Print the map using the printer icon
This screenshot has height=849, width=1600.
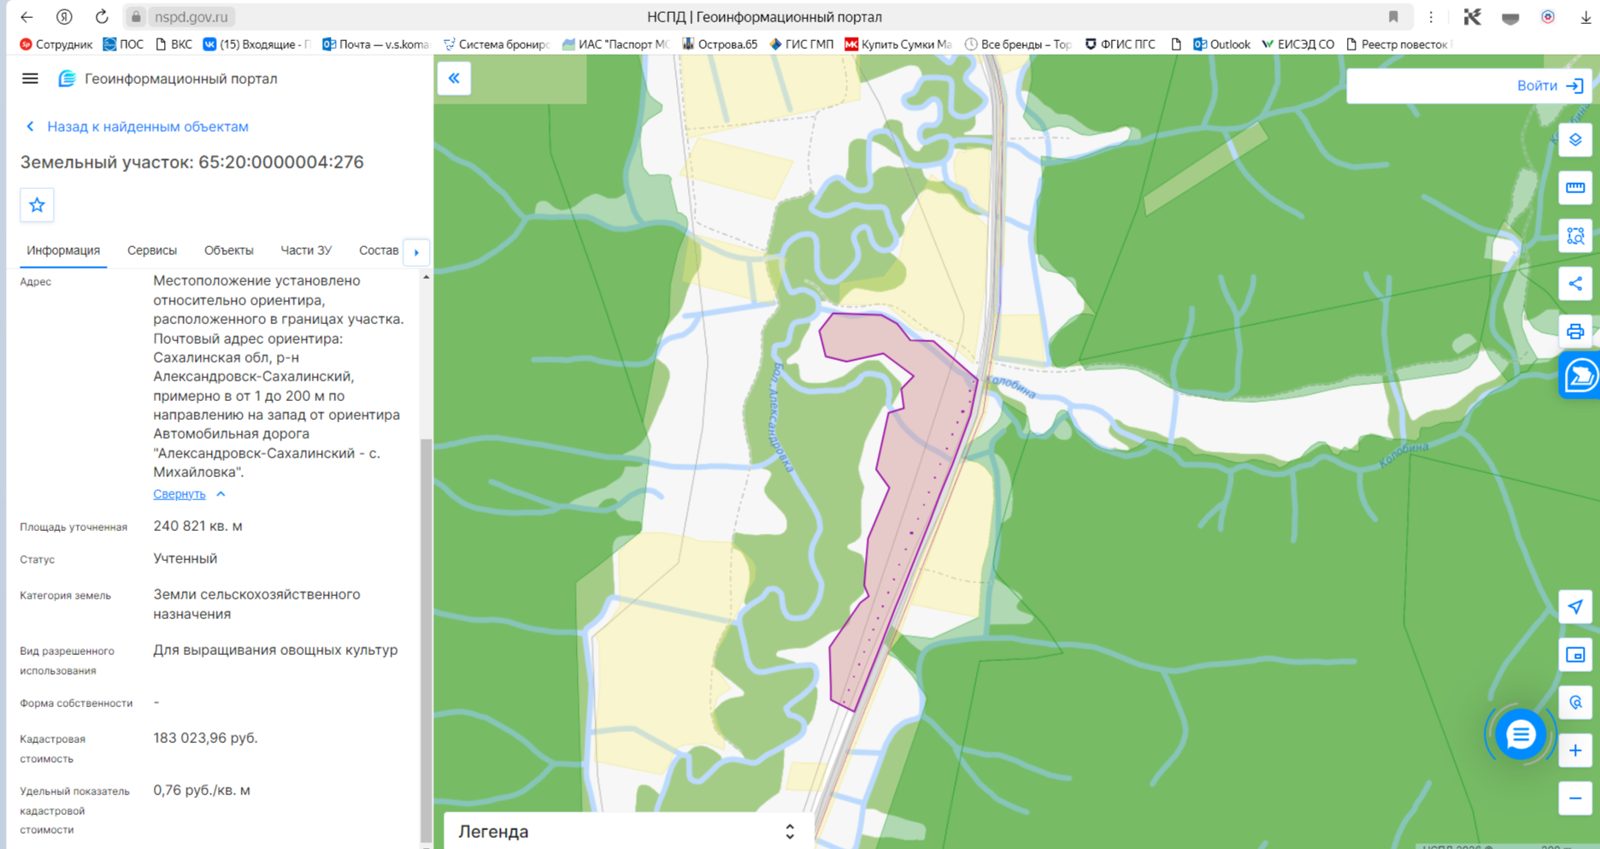[1575, 331]
